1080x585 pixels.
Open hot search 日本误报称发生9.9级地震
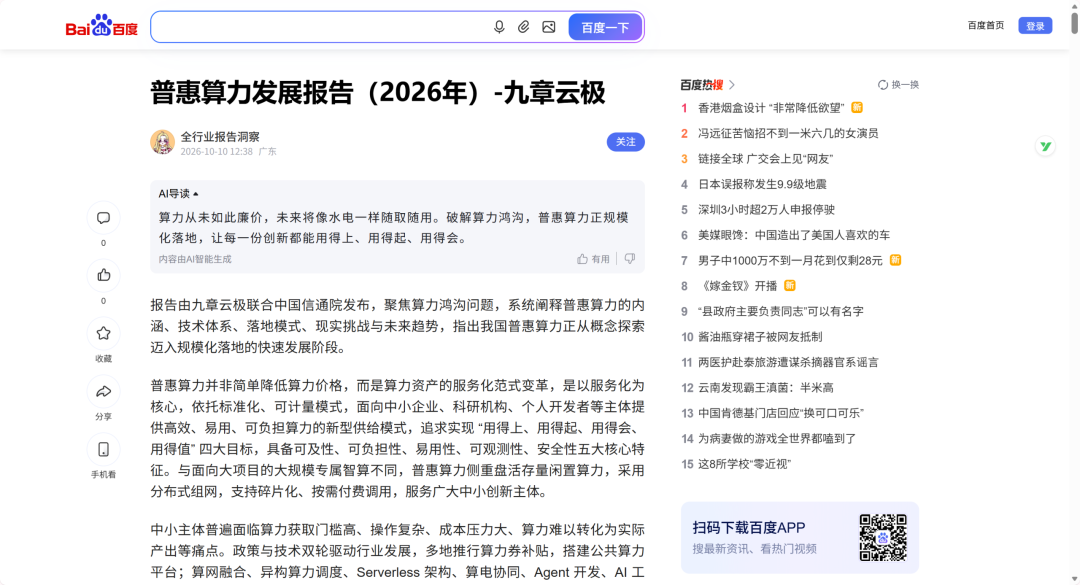762,184
